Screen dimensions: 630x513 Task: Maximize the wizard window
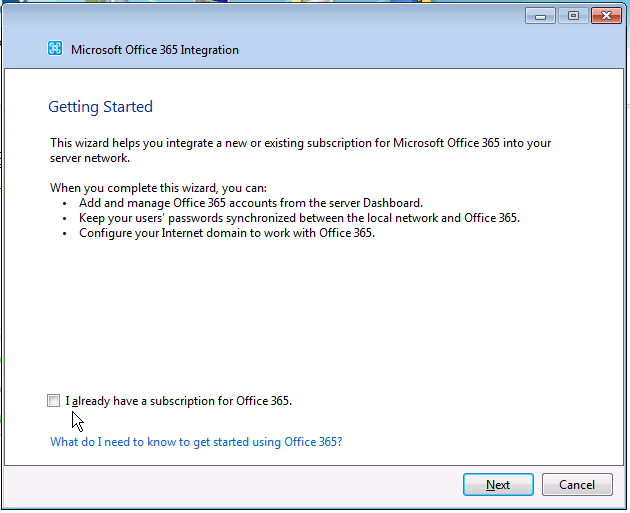573,16
